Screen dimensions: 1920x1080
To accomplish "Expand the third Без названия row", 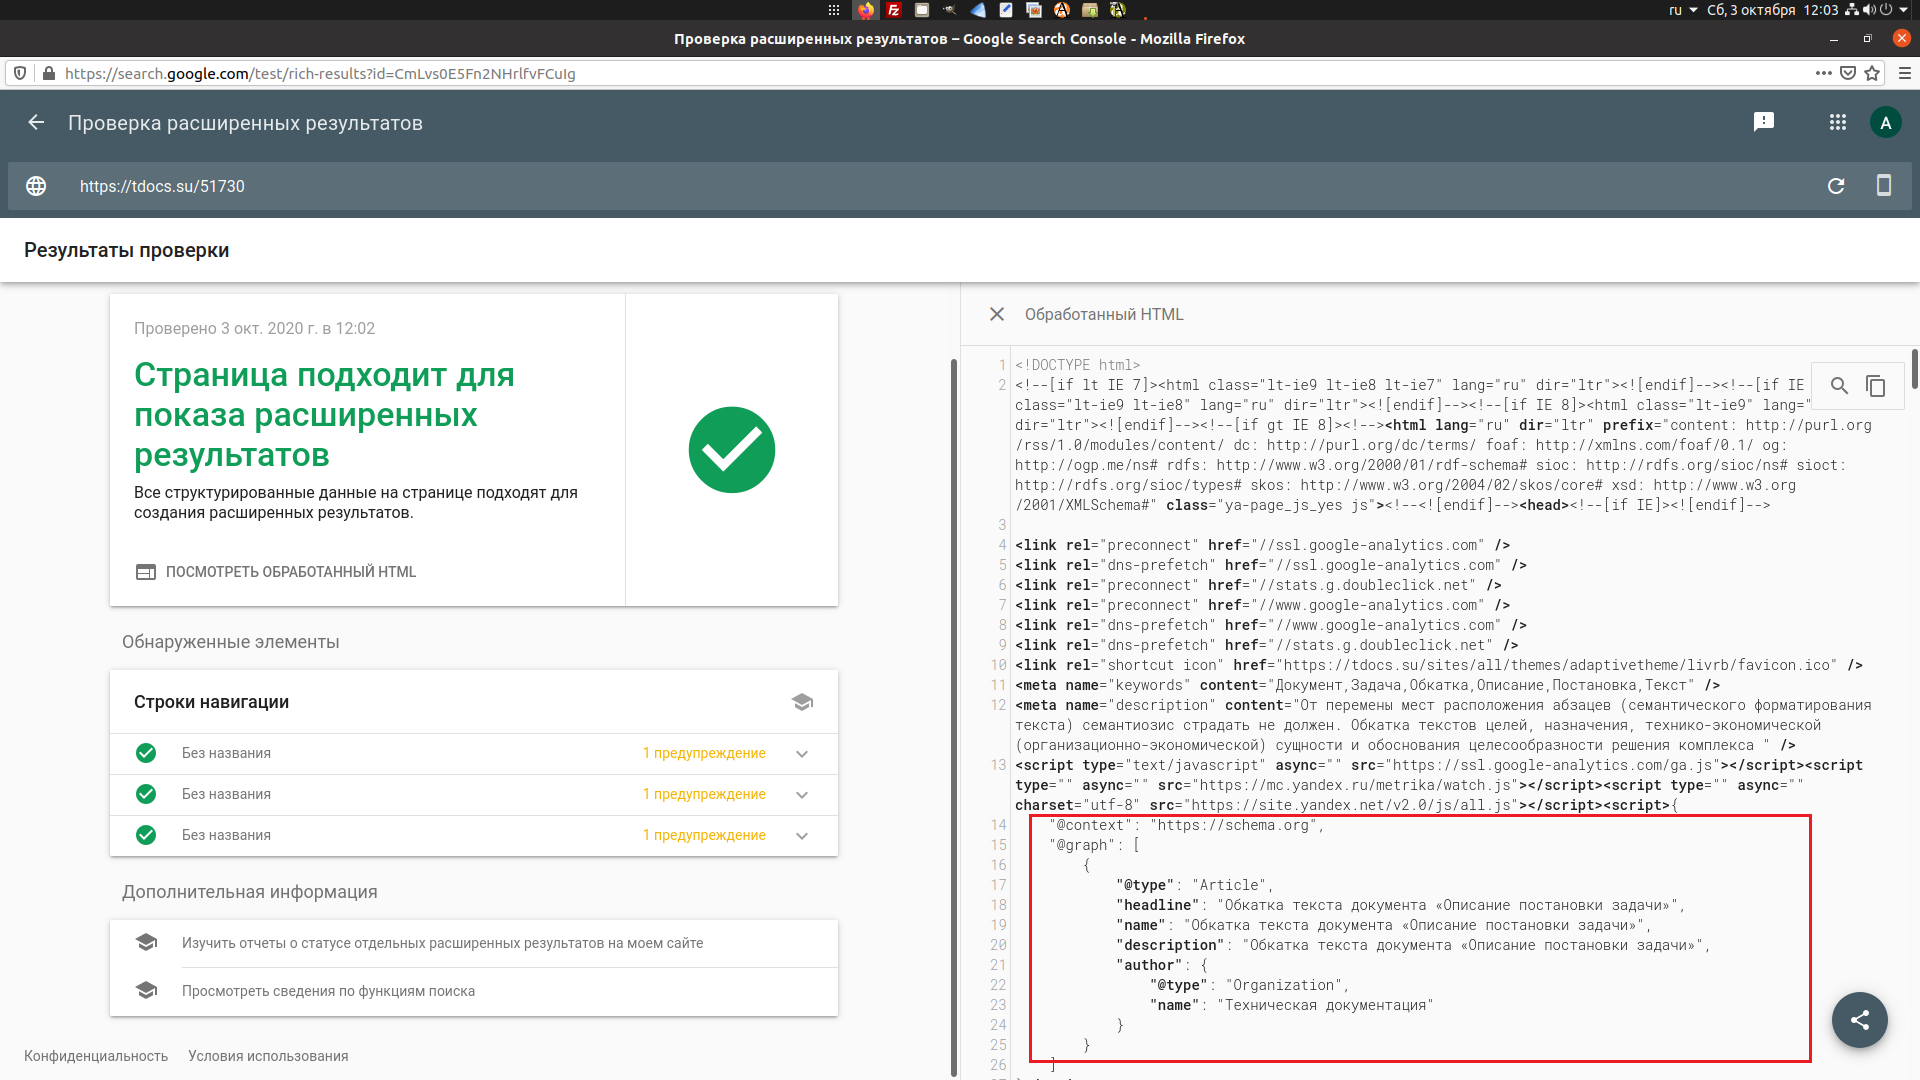I will 802,836.
